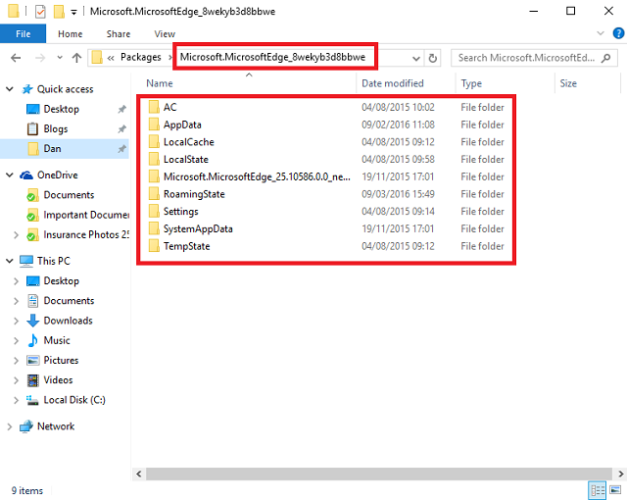Go back using the Back arrow
This screenshot has height=500, width=627.
click(x=16, y=58)
